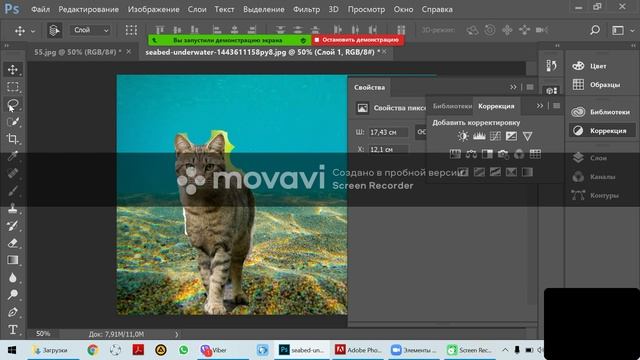Open the Образцы panel button

[602, 85]
